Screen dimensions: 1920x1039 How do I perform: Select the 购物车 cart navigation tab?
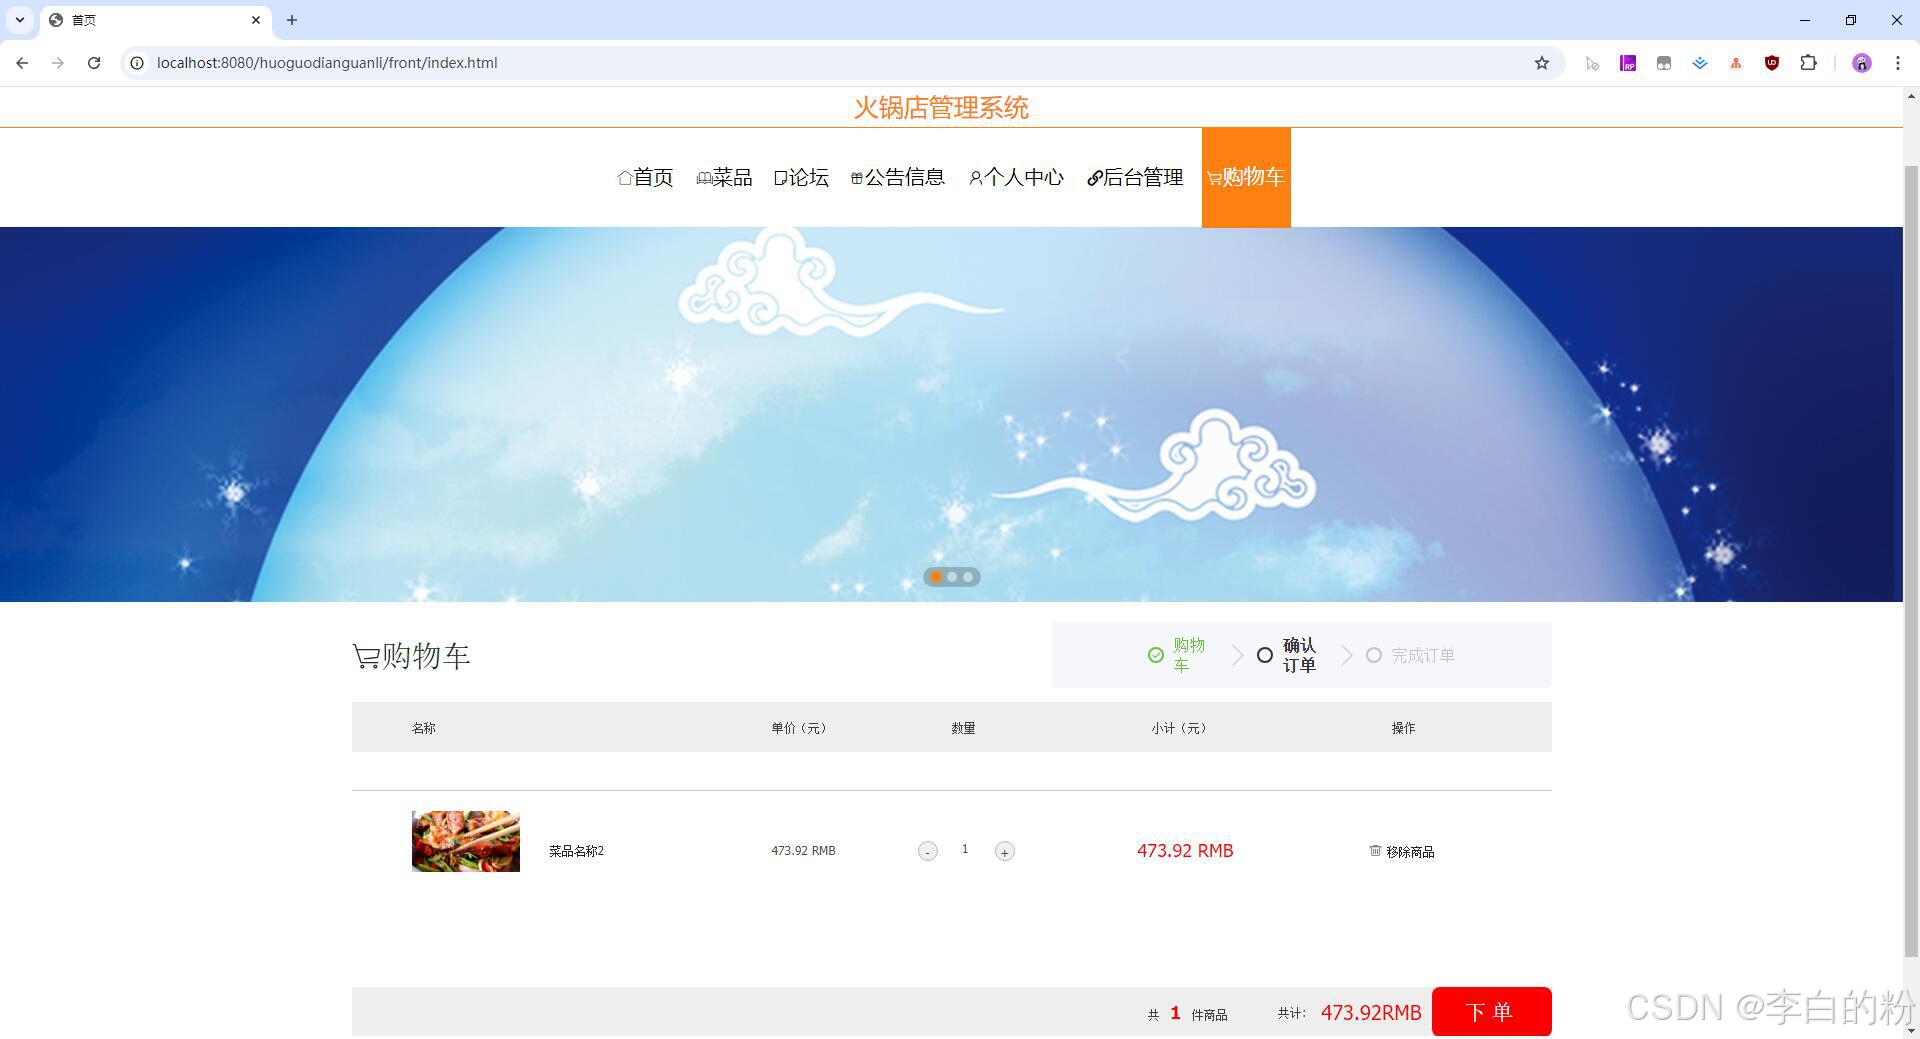pyautogui.click(x=1246, y=177)
